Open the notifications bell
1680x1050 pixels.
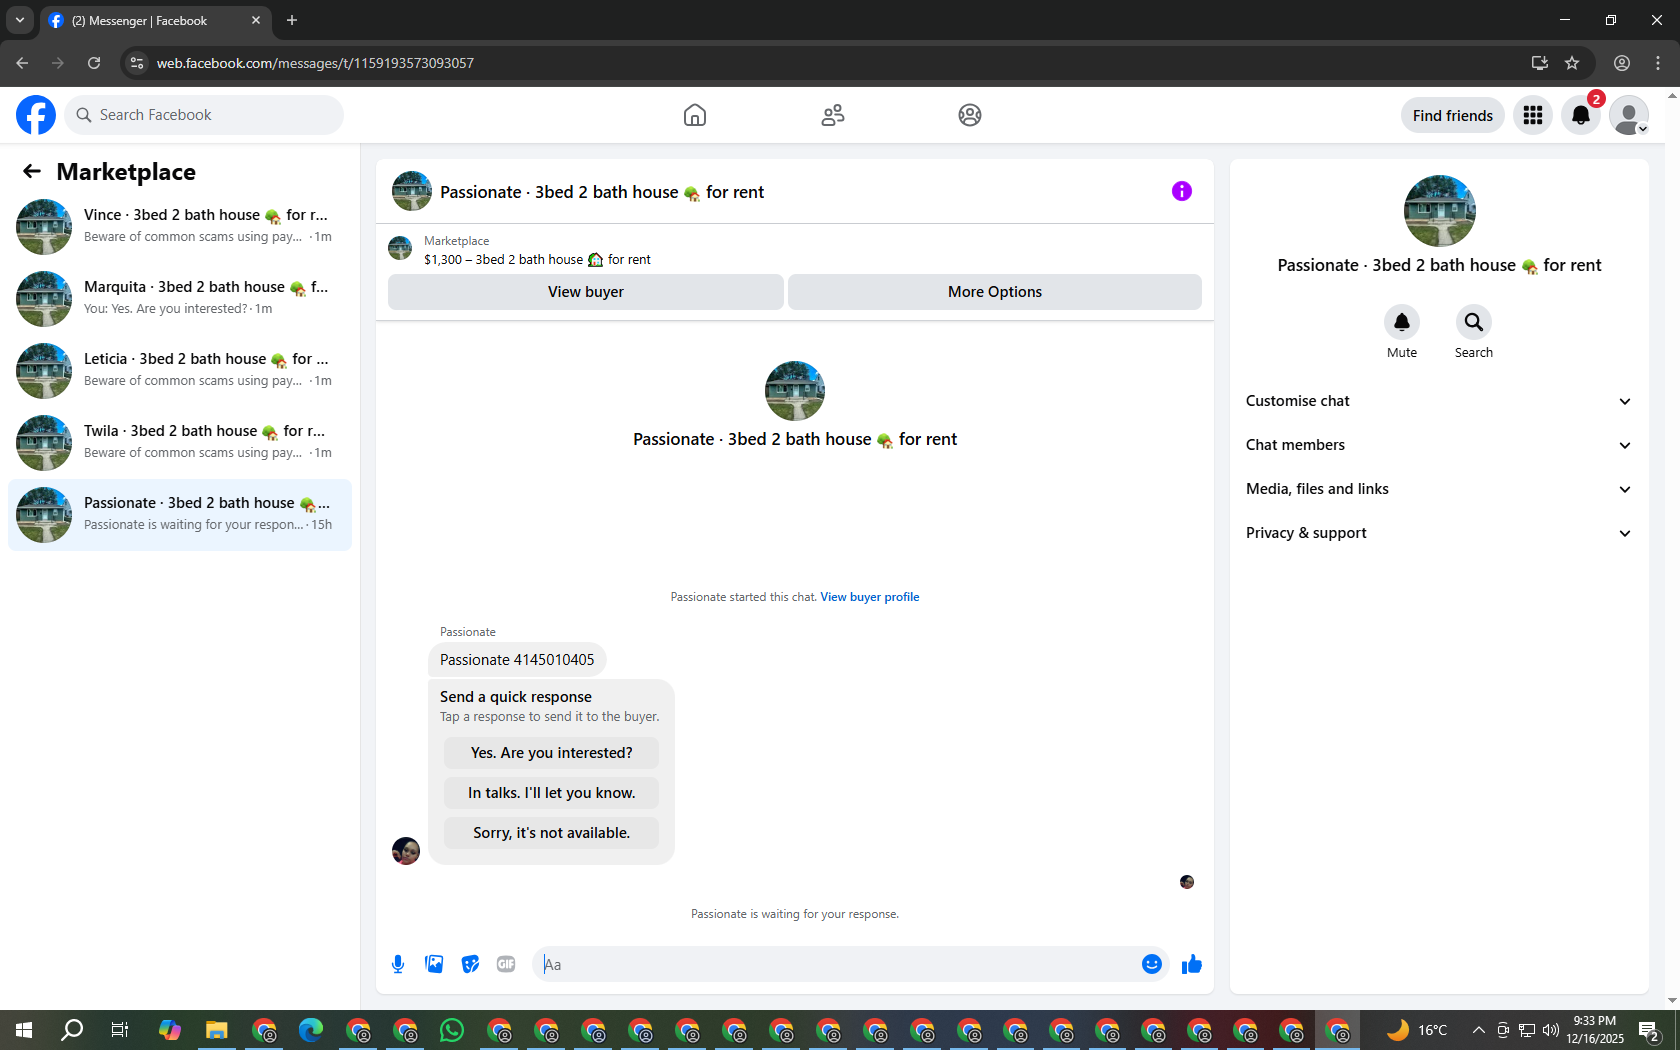pos(1581,115)
